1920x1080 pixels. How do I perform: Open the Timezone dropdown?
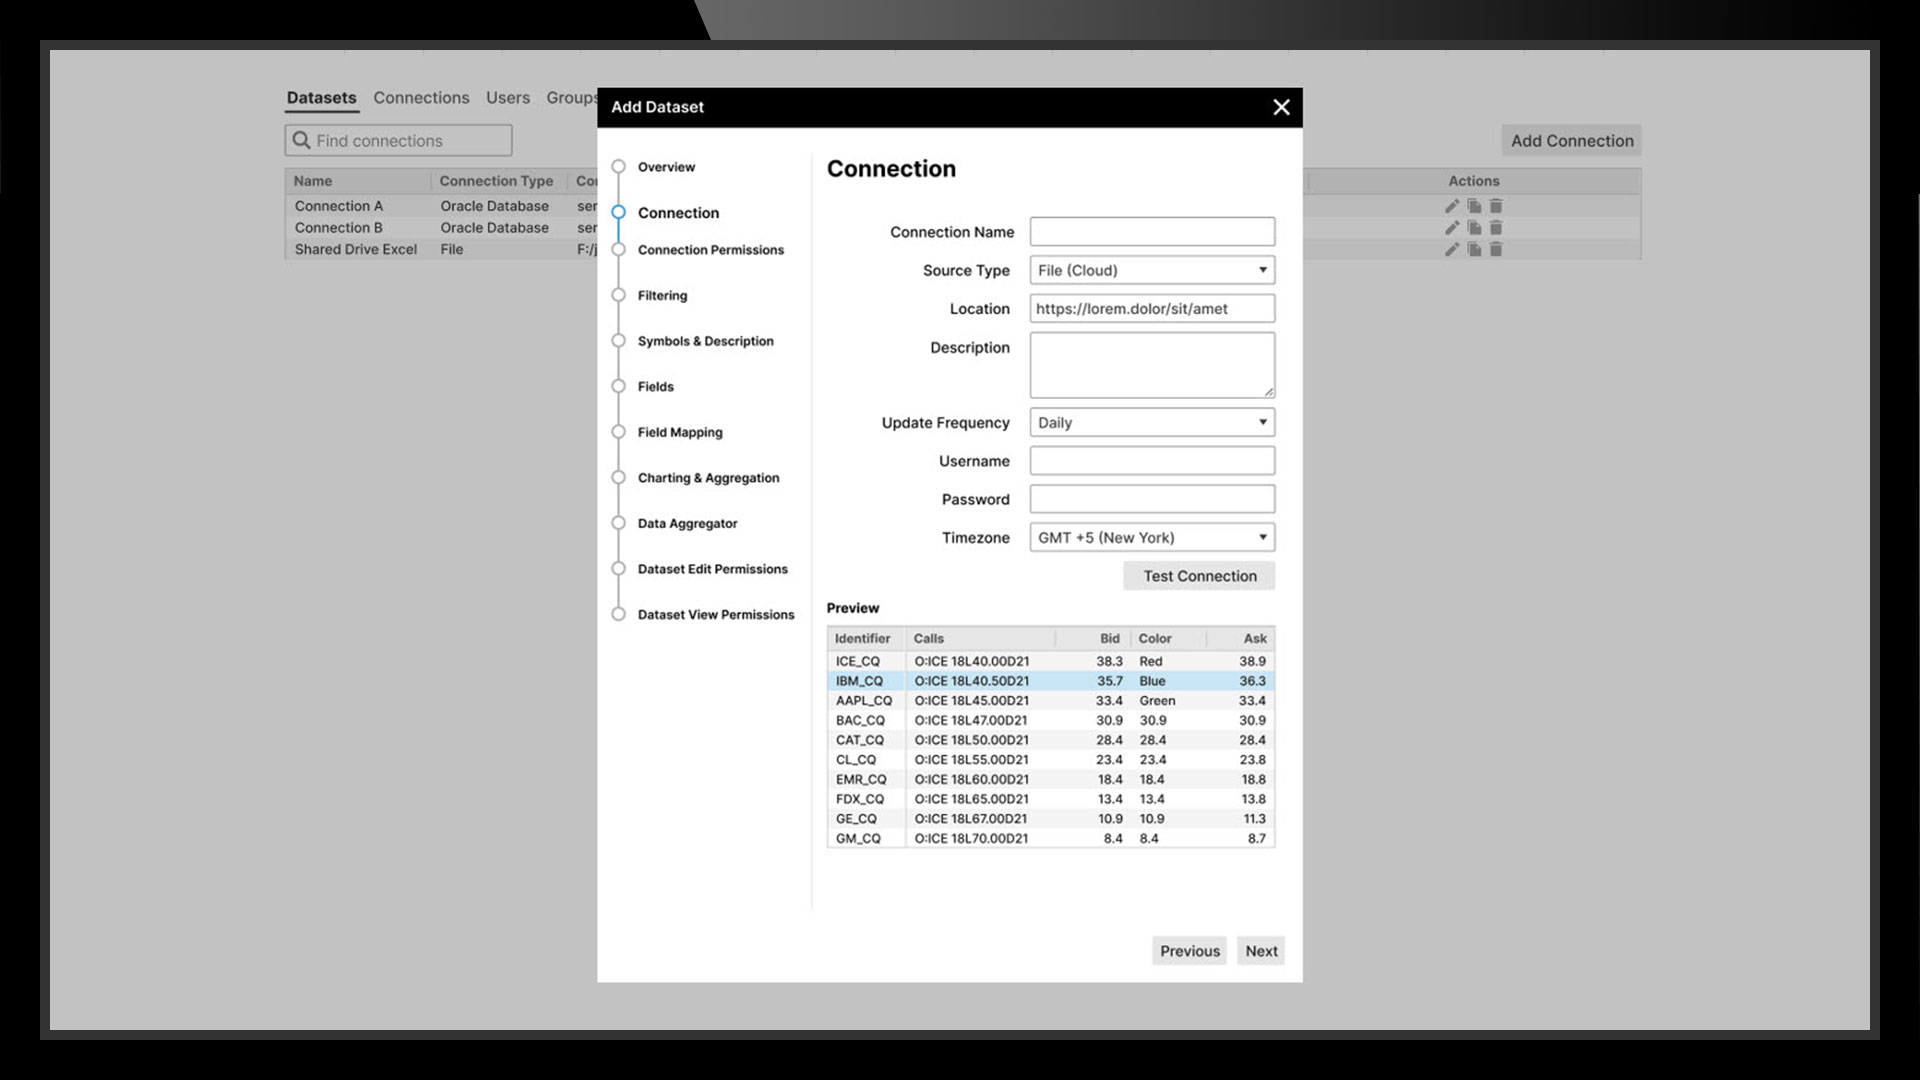pyautogui.click(x=1152, y=537)
